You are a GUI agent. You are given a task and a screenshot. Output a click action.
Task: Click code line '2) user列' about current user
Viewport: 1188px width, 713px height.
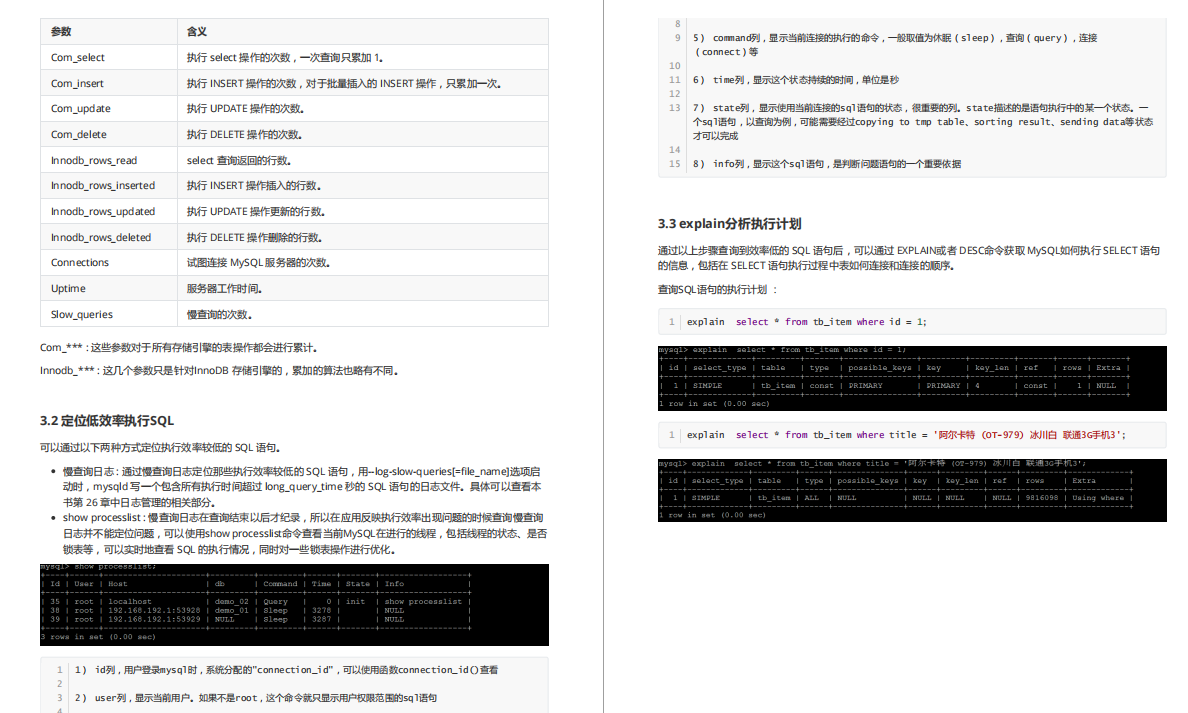click(255, 697)
